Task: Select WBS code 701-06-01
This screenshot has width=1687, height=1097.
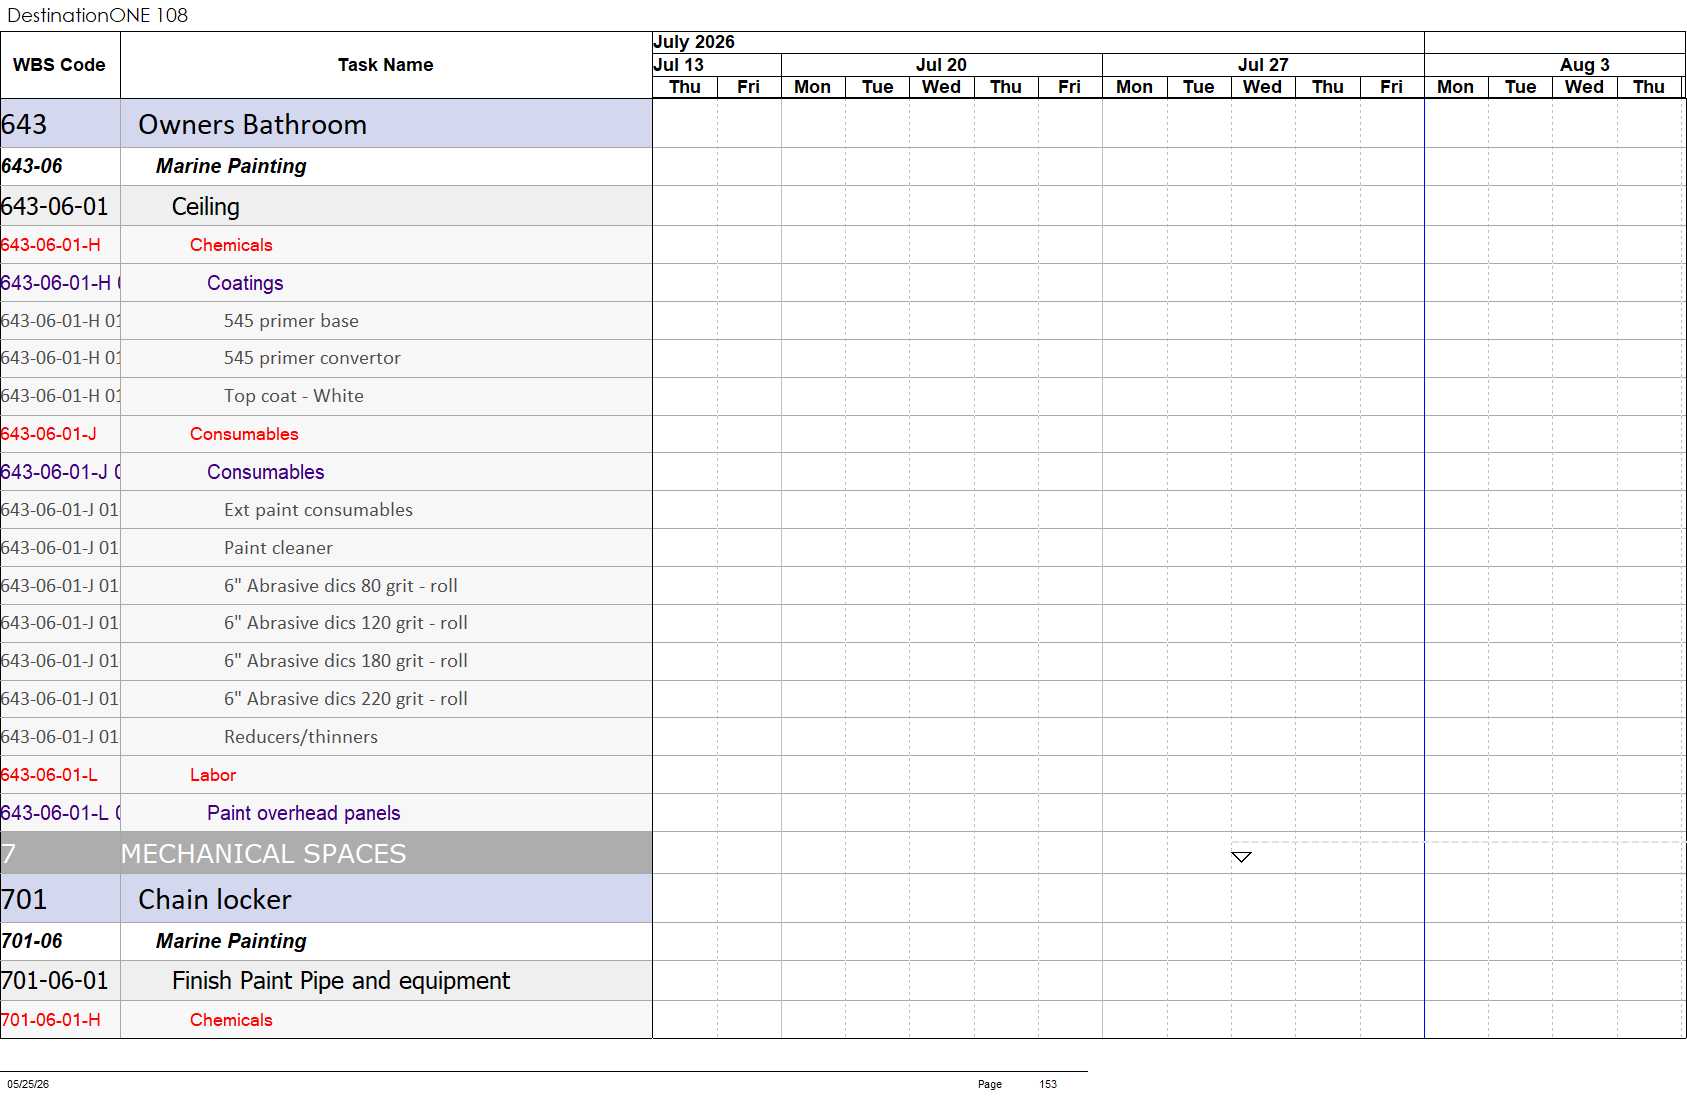Action: pyautogui.click(x=55, y=980)
